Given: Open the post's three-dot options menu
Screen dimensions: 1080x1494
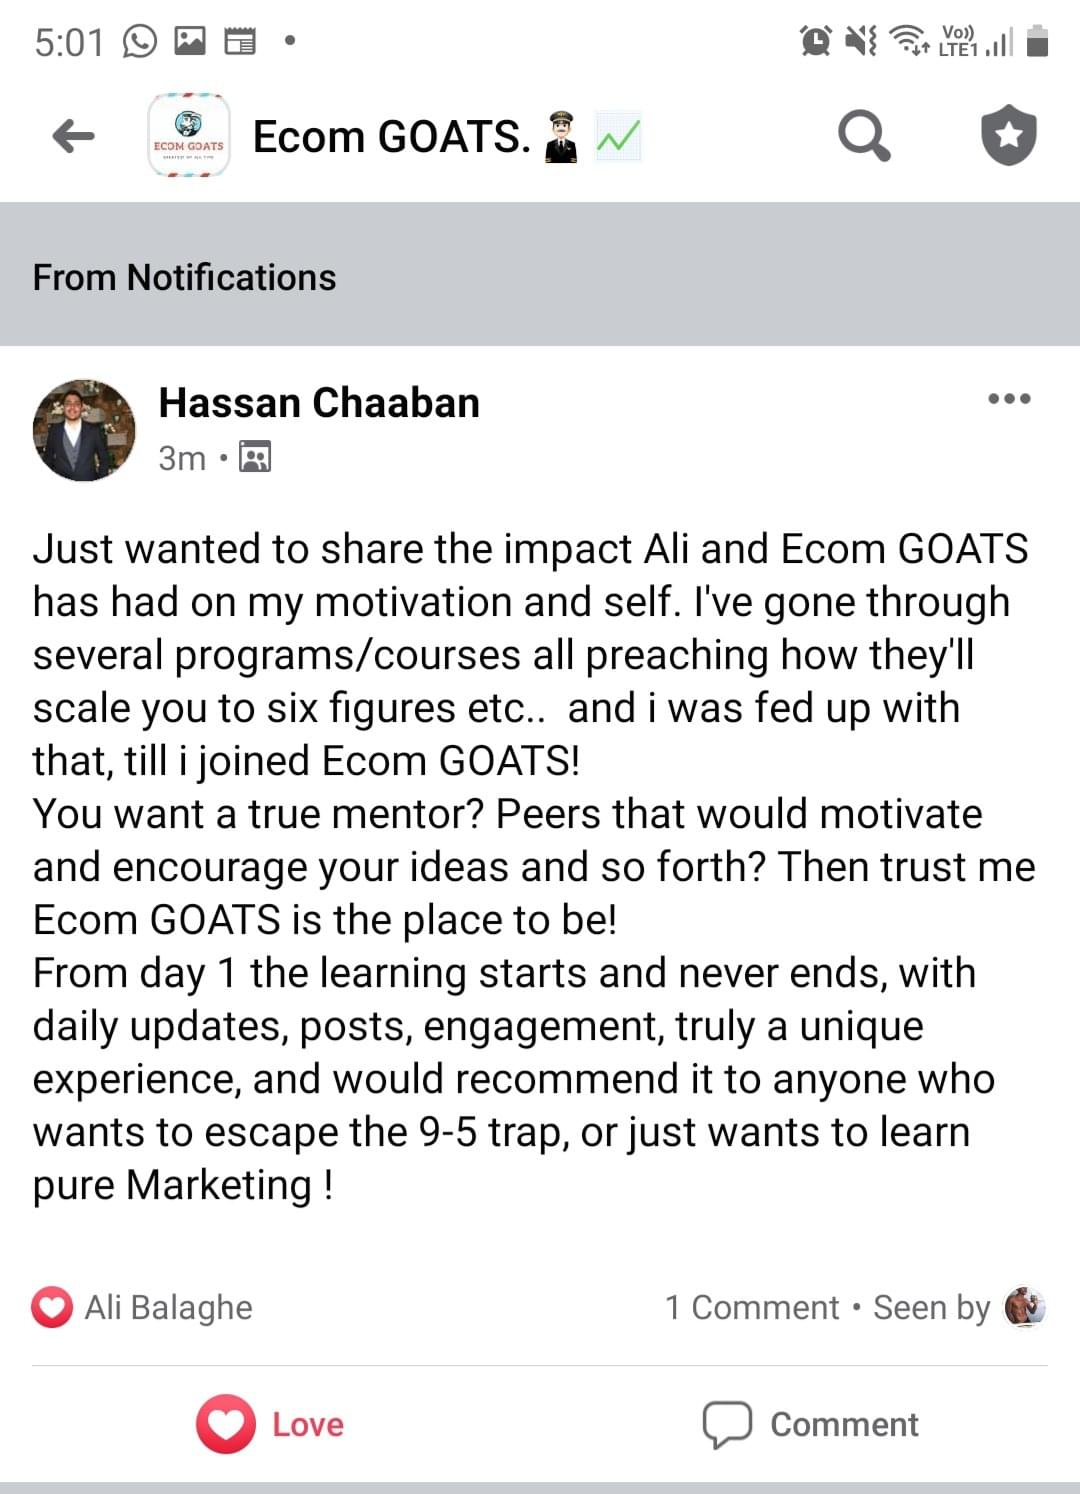Looking at the screenshot, I should click(x=1008, y=399).
